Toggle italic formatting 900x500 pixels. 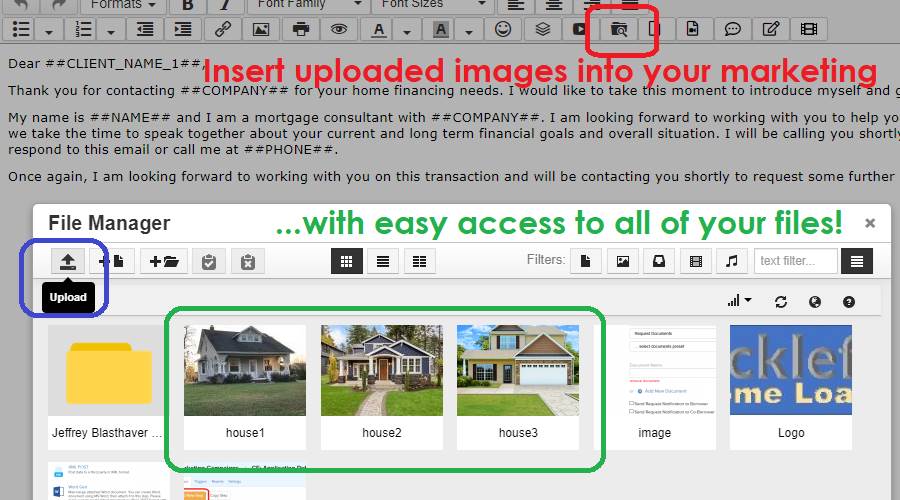(x=224, y=5)
